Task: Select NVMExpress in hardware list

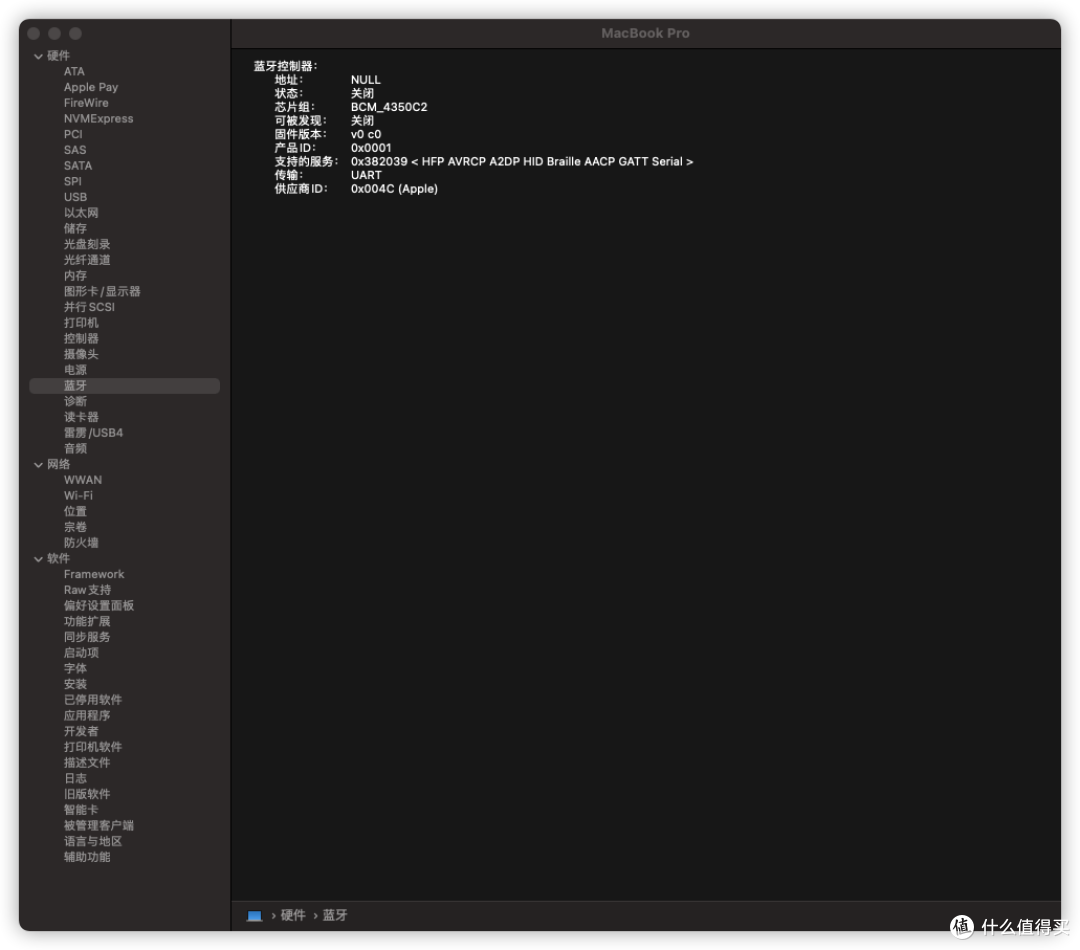Action: tap(98, 118)
